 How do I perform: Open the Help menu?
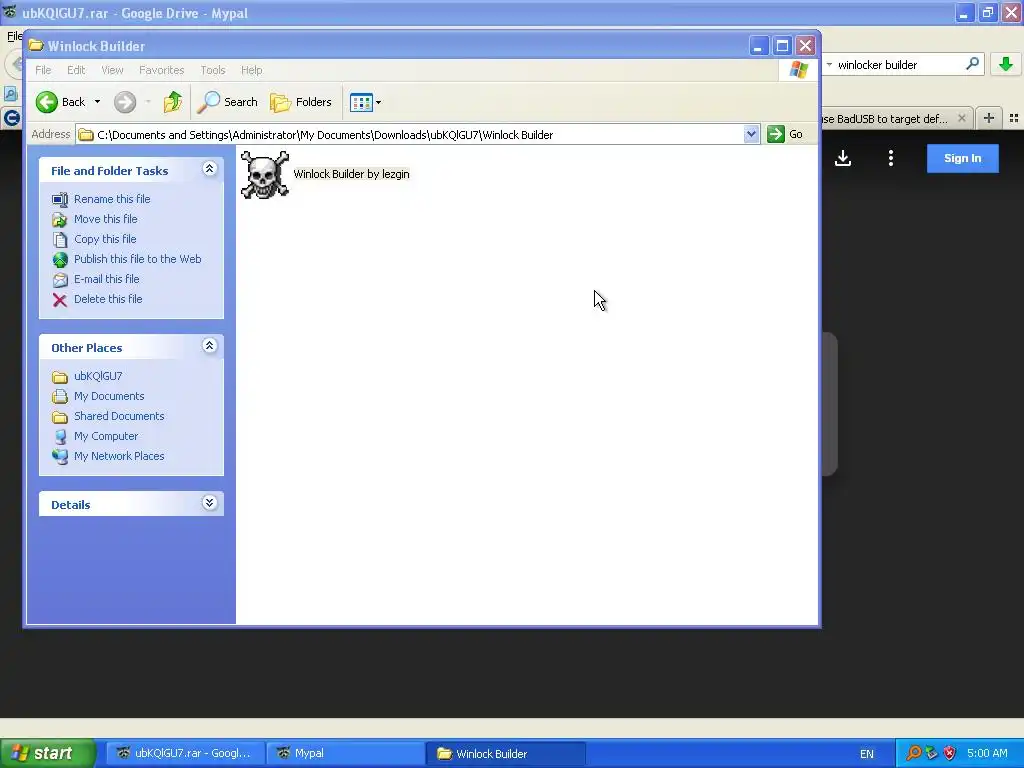coord(251,70)
